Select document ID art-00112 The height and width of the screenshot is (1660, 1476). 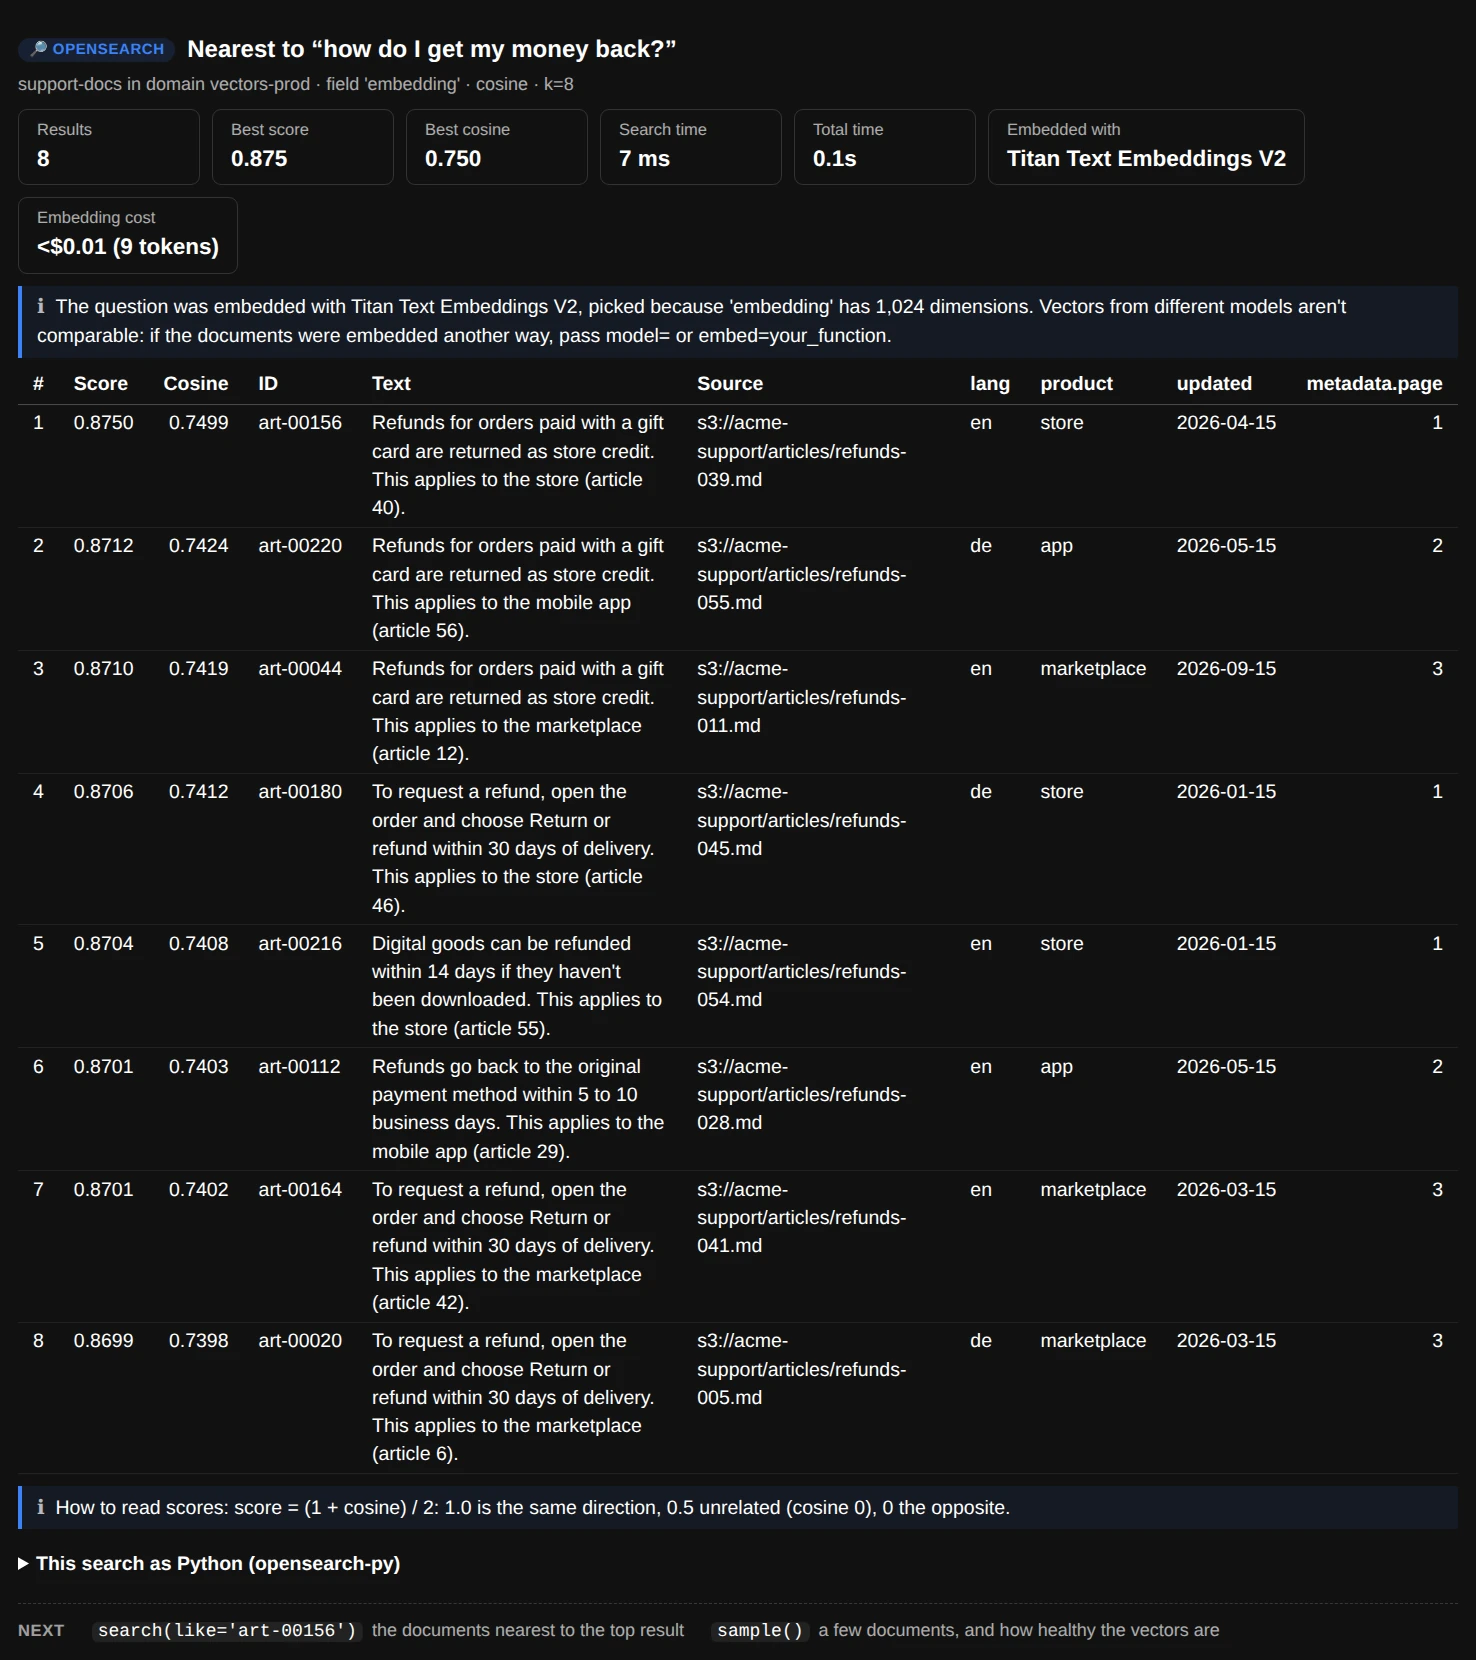click(300, 1067)
